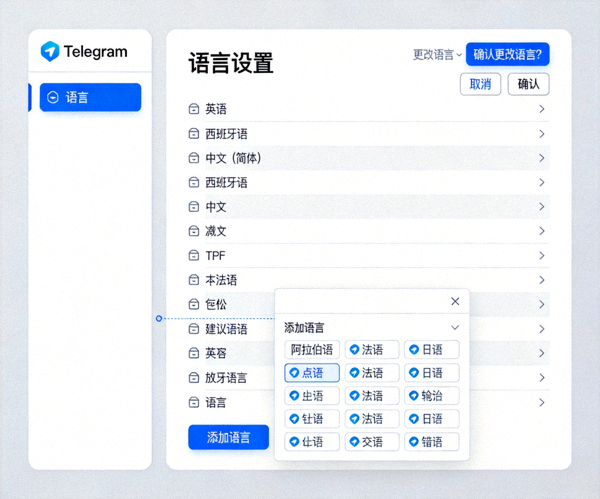The height and width of the screenshot is (499, 600).
Task: Expand the TPF row chevron
Action: click(x=542, y=256)
